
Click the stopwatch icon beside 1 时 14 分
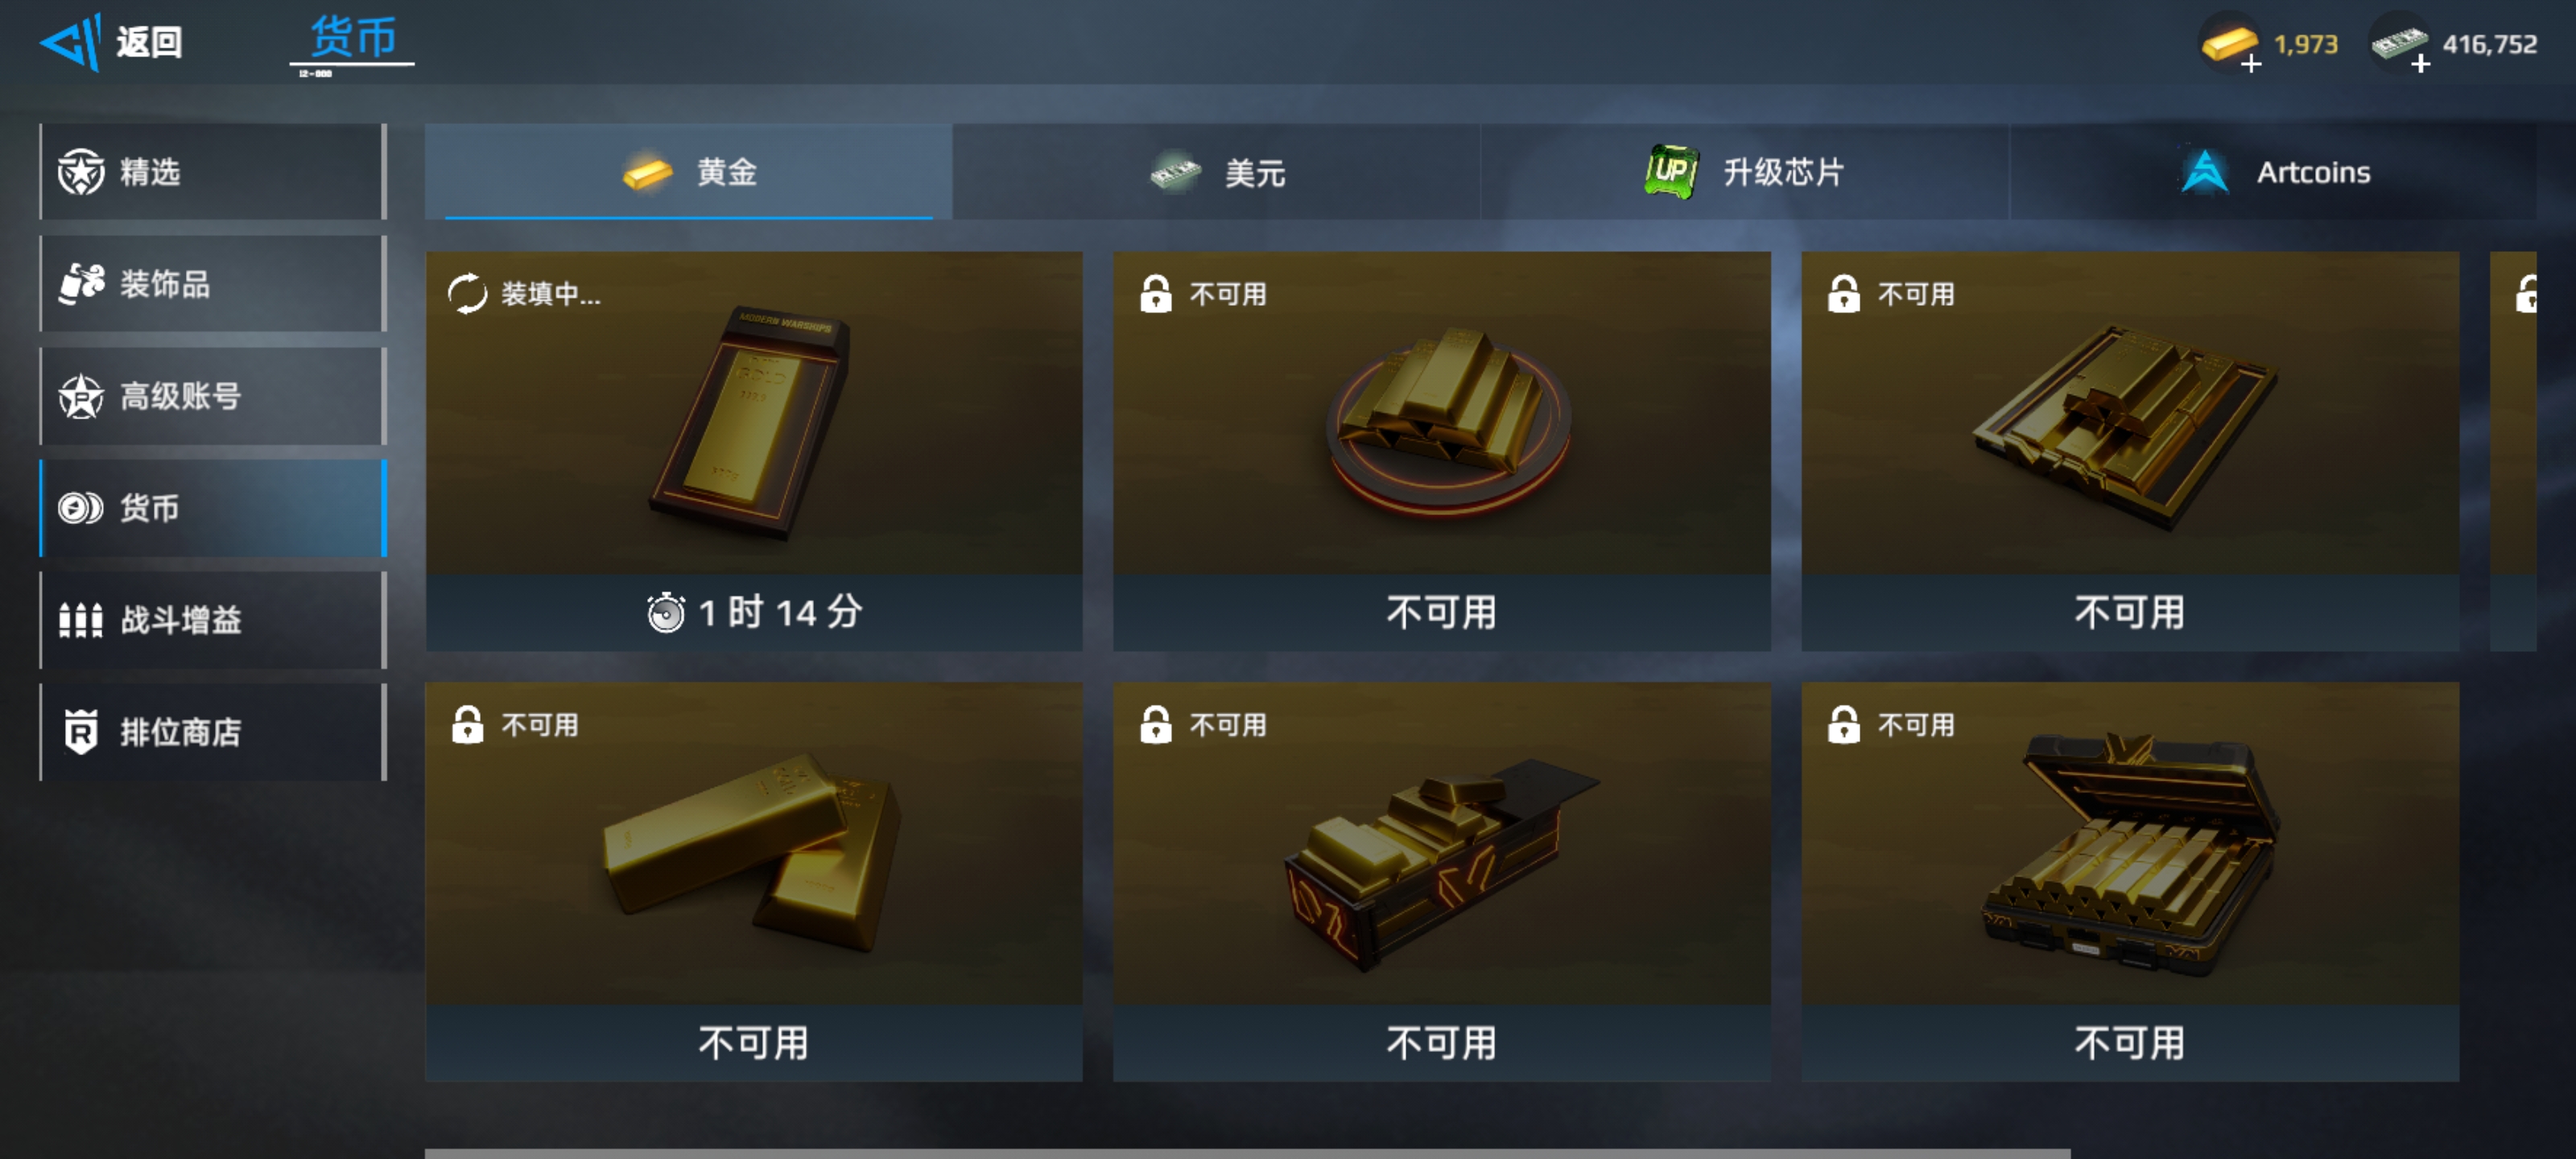pyautogui.click(x=666, y=612)
